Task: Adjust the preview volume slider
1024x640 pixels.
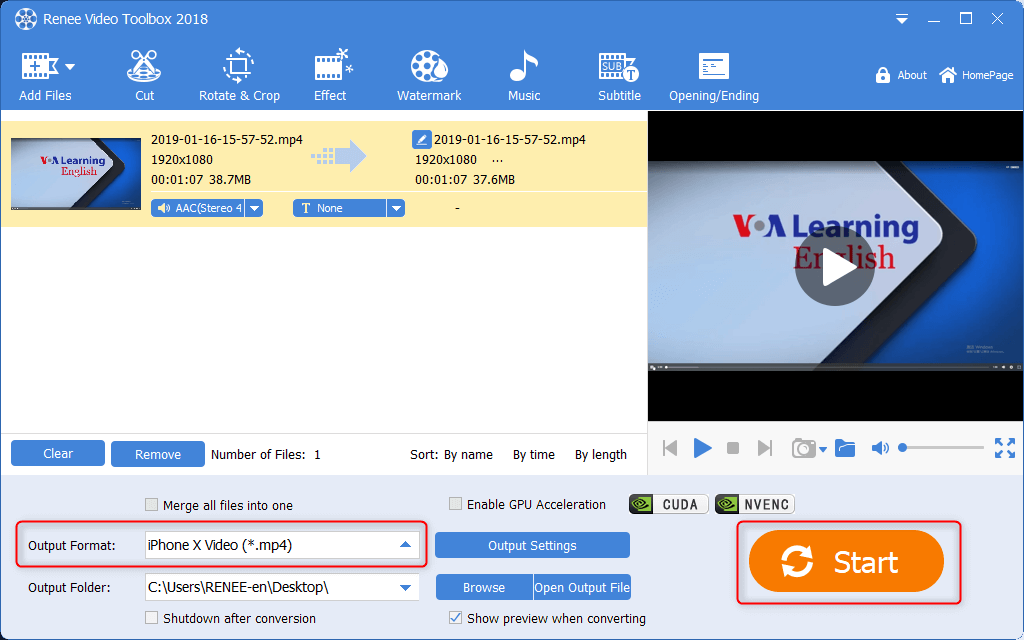Action: pyautogui.click(x=940, y=448)
